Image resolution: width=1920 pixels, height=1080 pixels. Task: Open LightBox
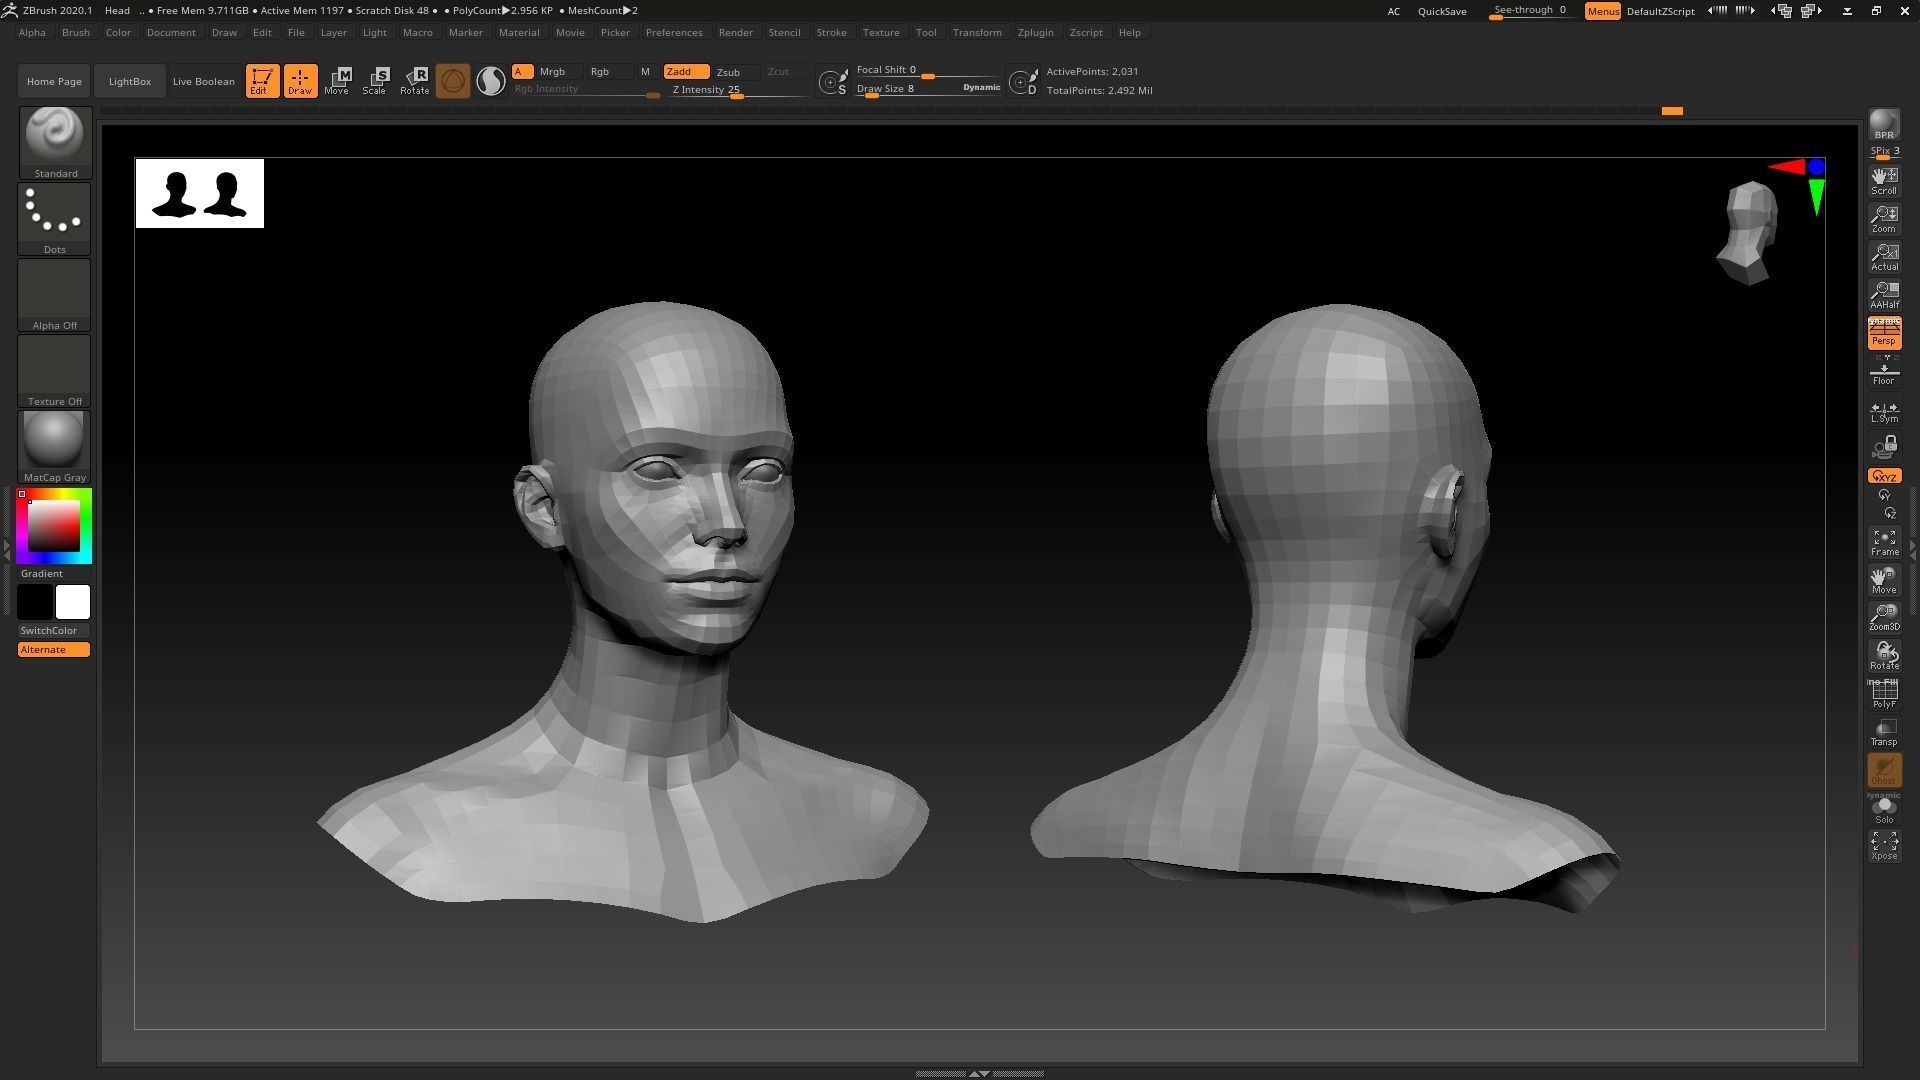coord(130,81)
